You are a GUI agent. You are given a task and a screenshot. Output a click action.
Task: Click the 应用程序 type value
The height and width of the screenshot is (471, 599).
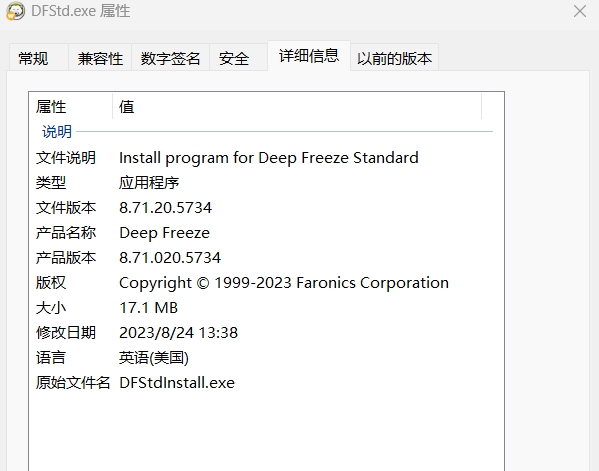pyautogui.click(x=149, y=182)
